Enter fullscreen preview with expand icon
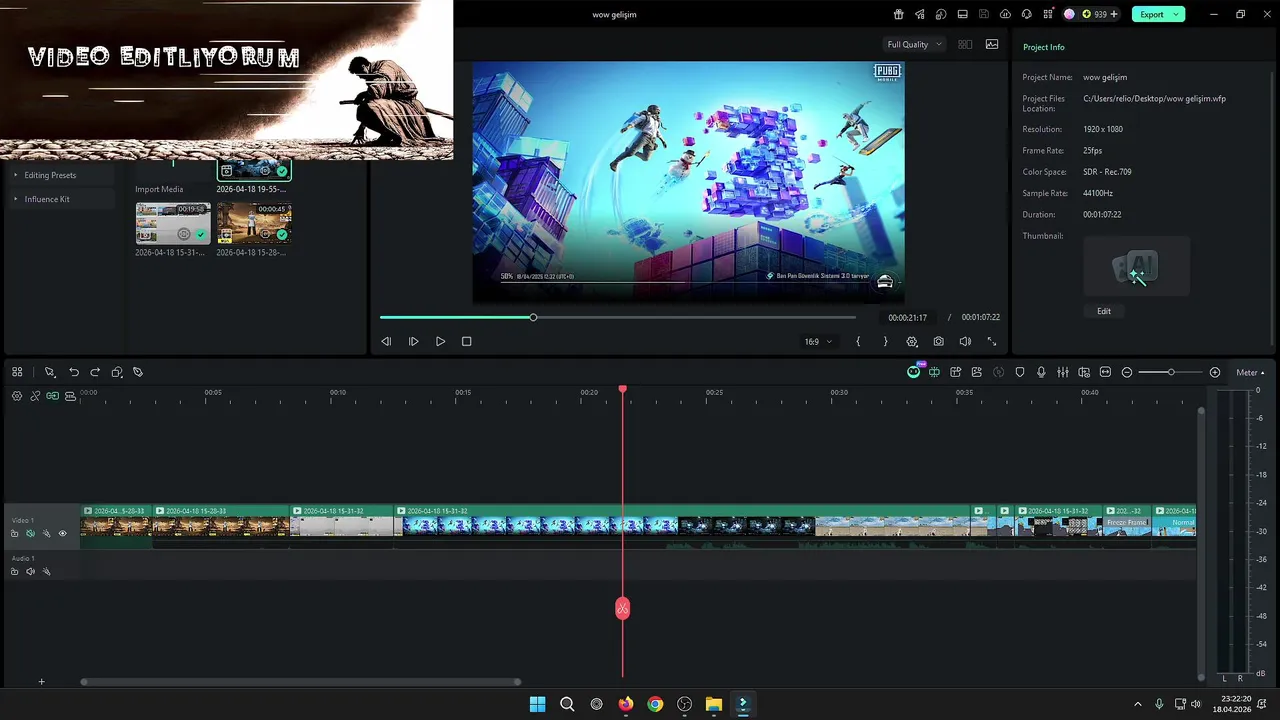 point(992,341)
